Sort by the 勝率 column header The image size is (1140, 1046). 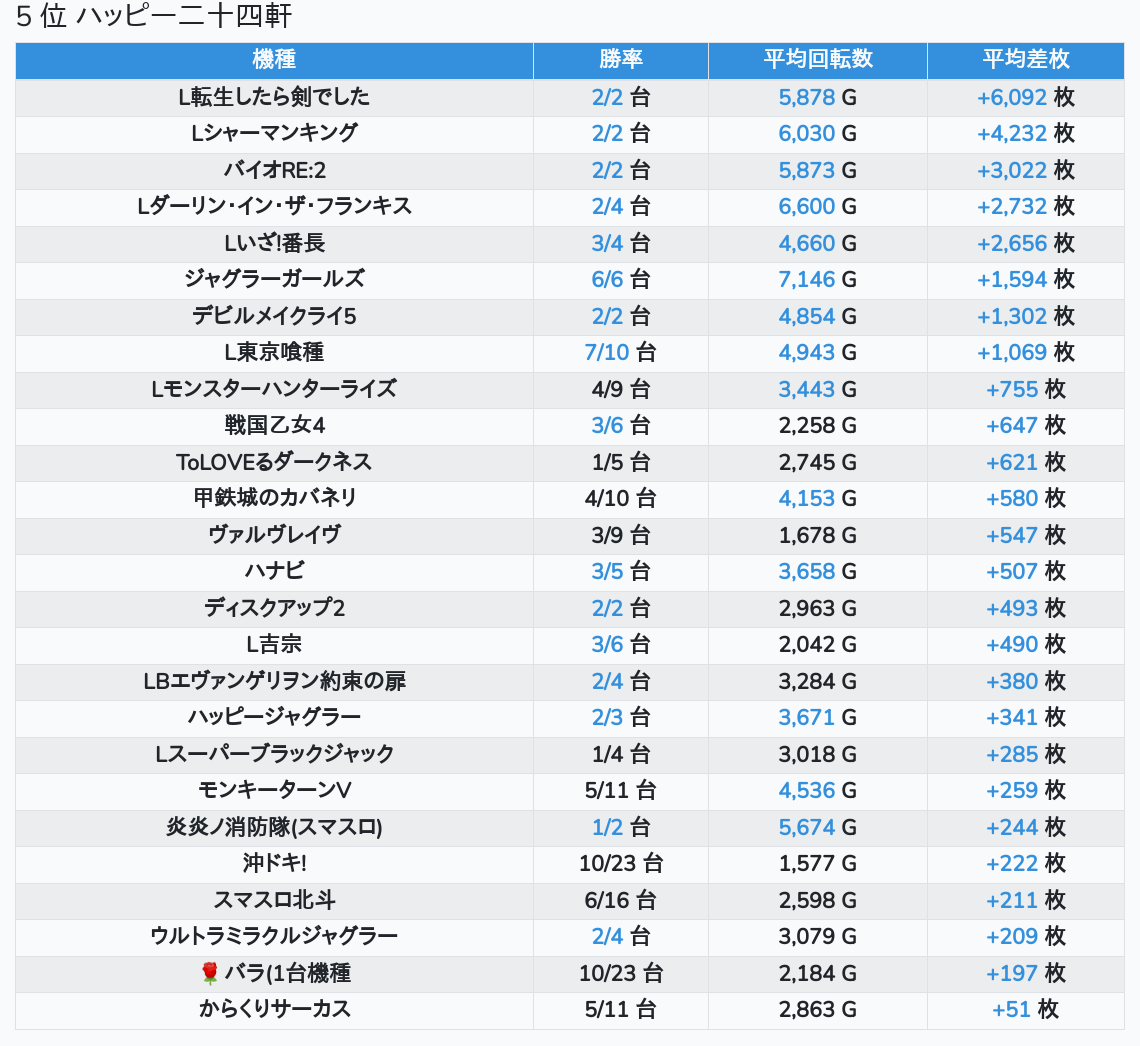click(621, 60)
